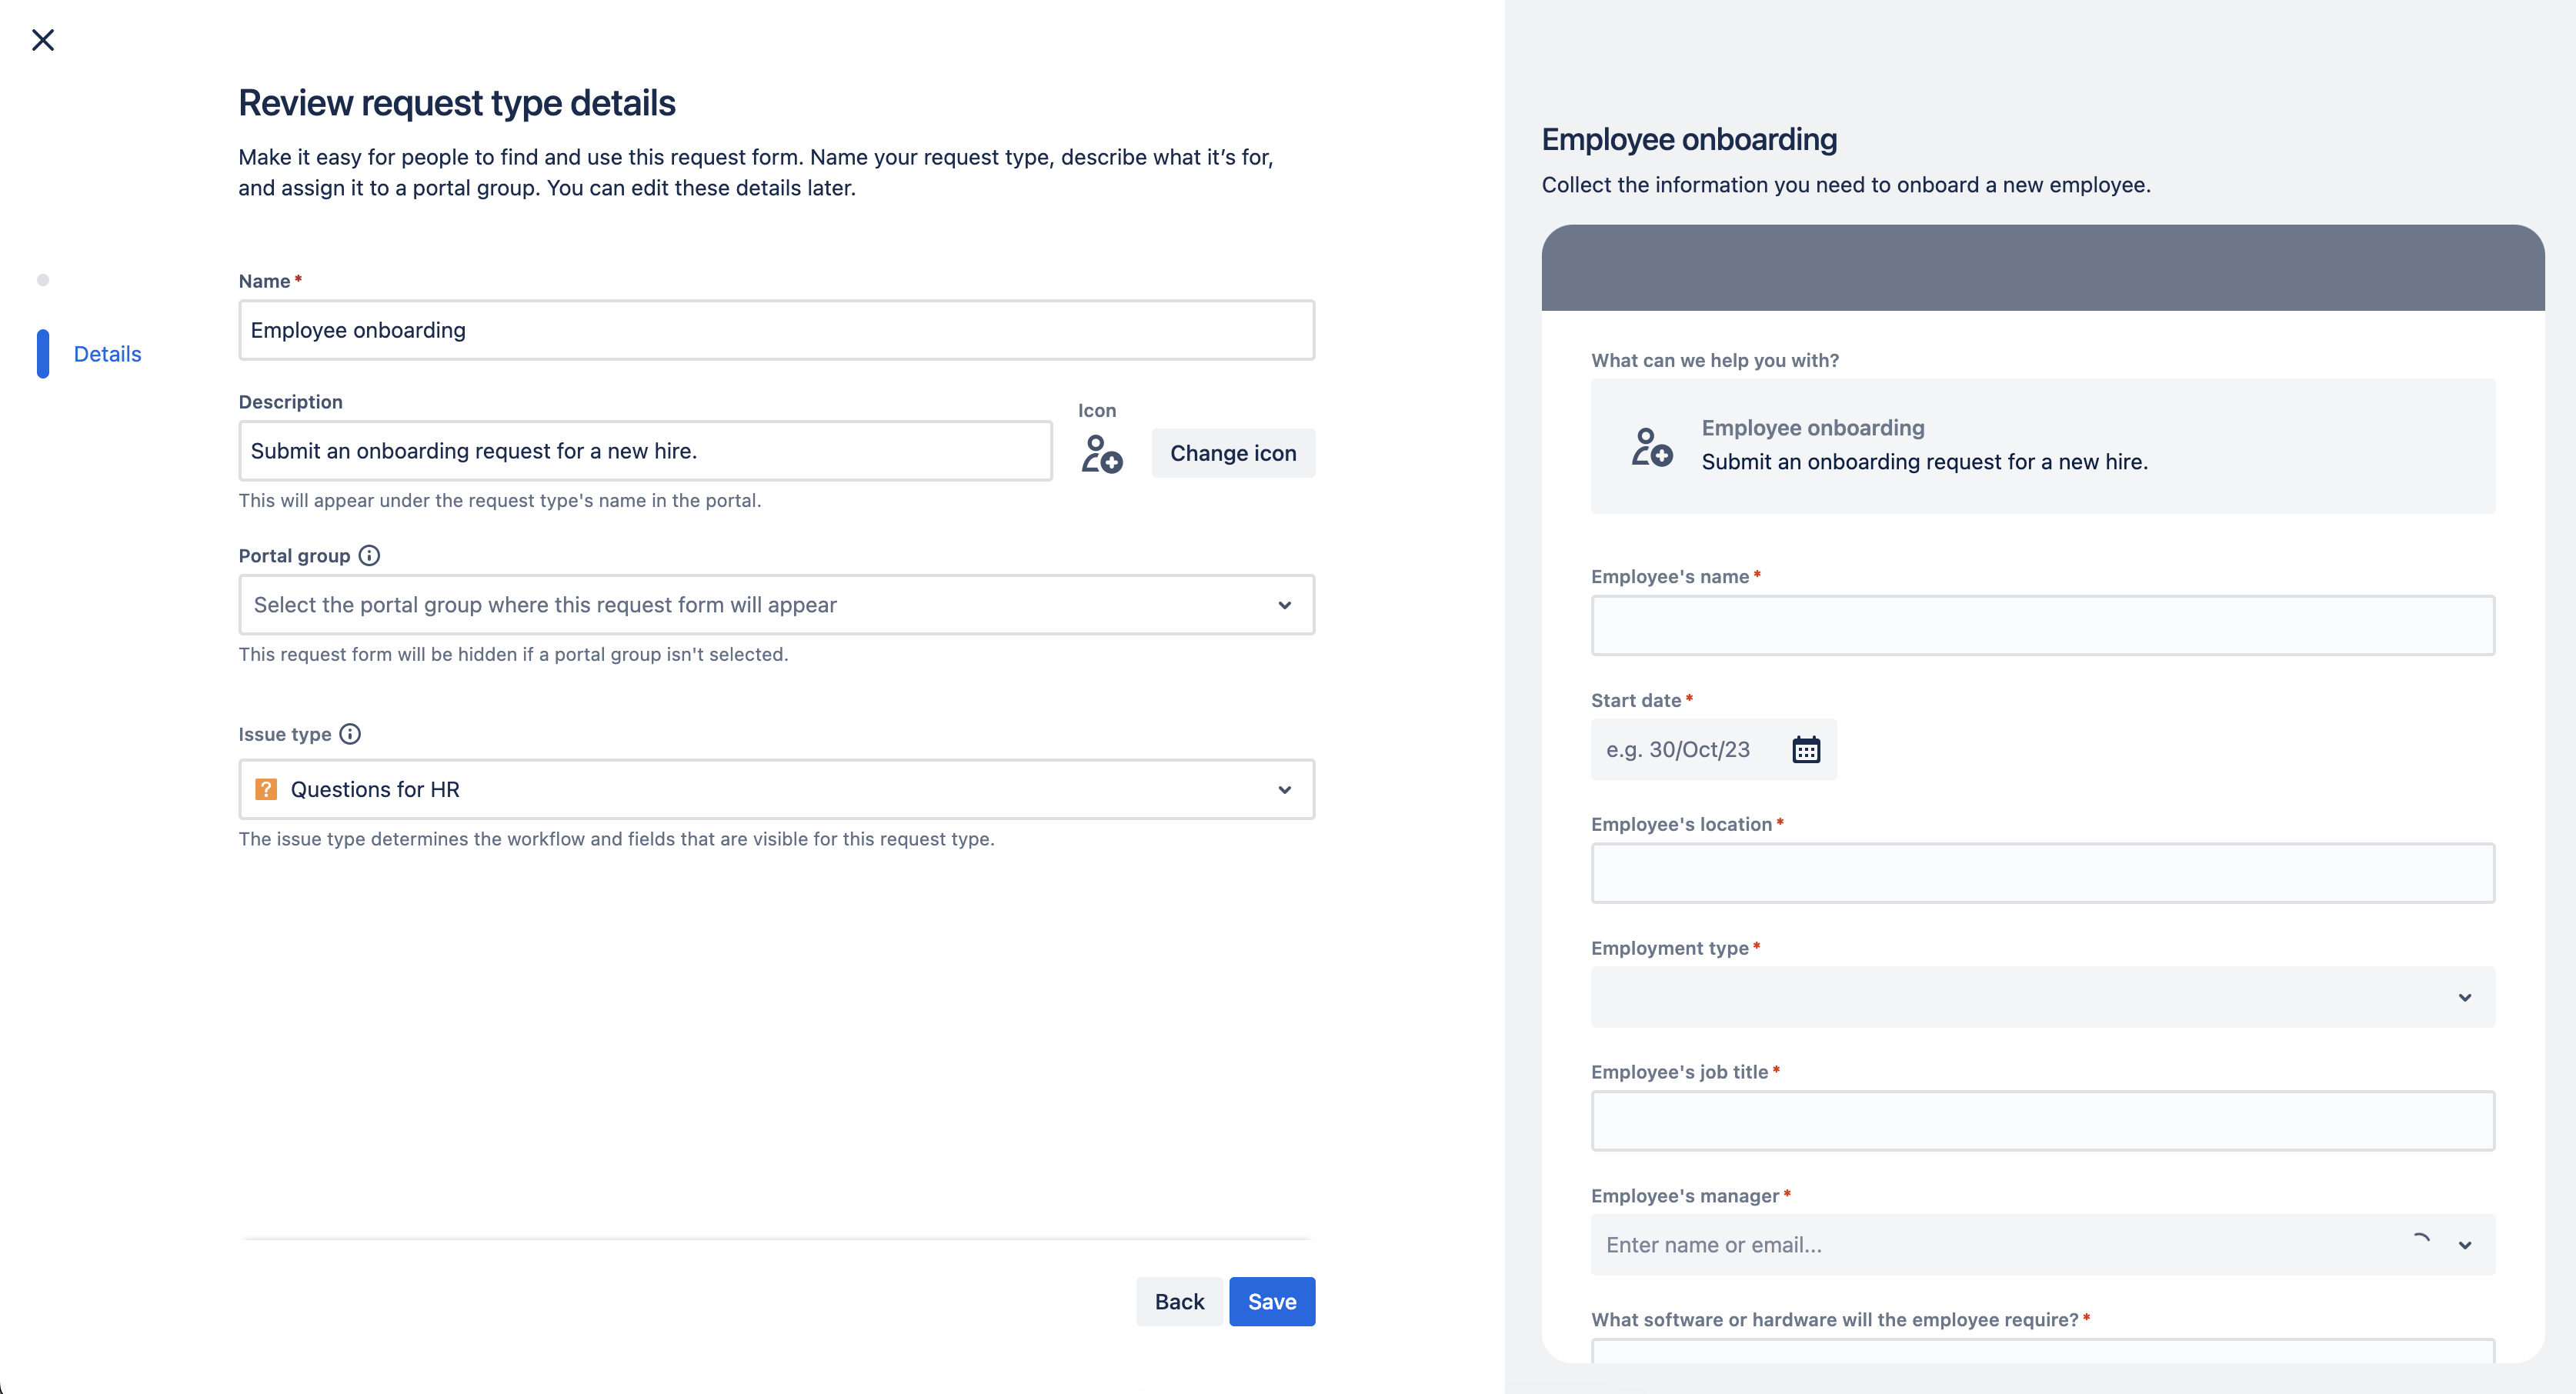Screen dimensions: 2576x1394
Task: Click inside the Name field showing Employee onboarding
Action: (776, 330)
